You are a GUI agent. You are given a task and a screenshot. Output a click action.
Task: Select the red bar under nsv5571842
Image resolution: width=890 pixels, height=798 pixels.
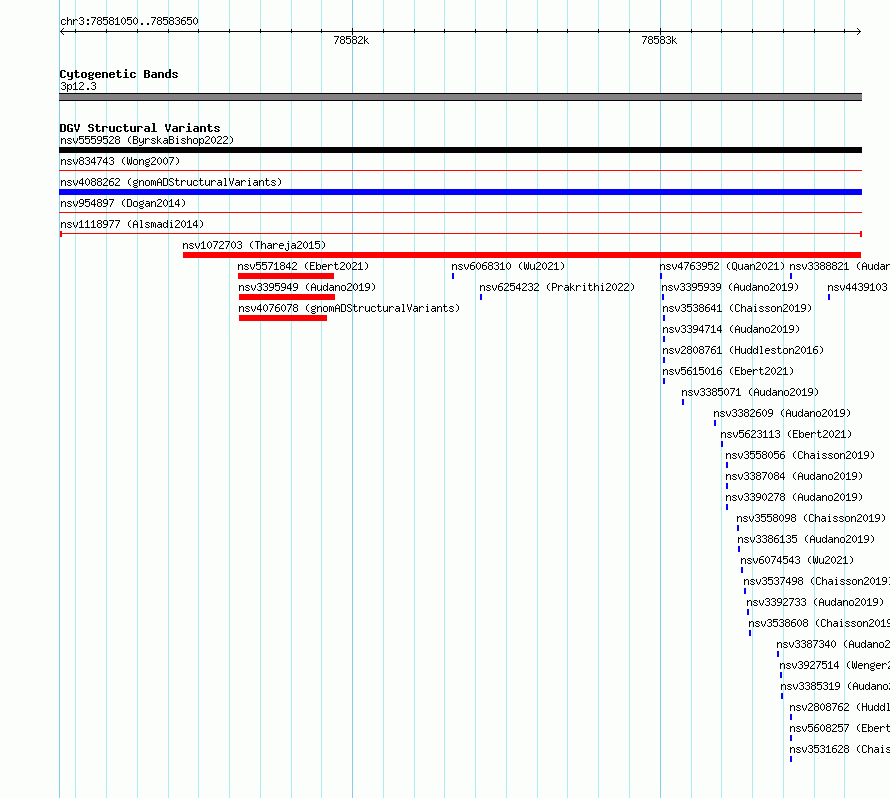click(286, 276)
